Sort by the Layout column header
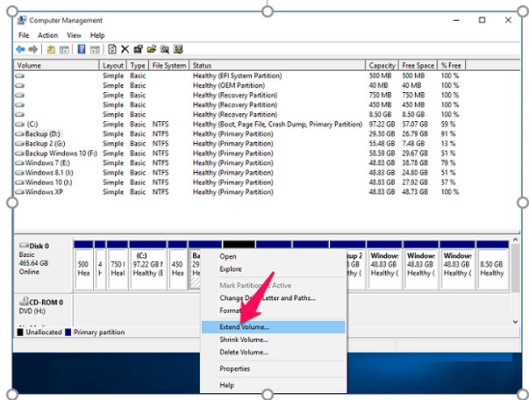 tap(113, 65)
